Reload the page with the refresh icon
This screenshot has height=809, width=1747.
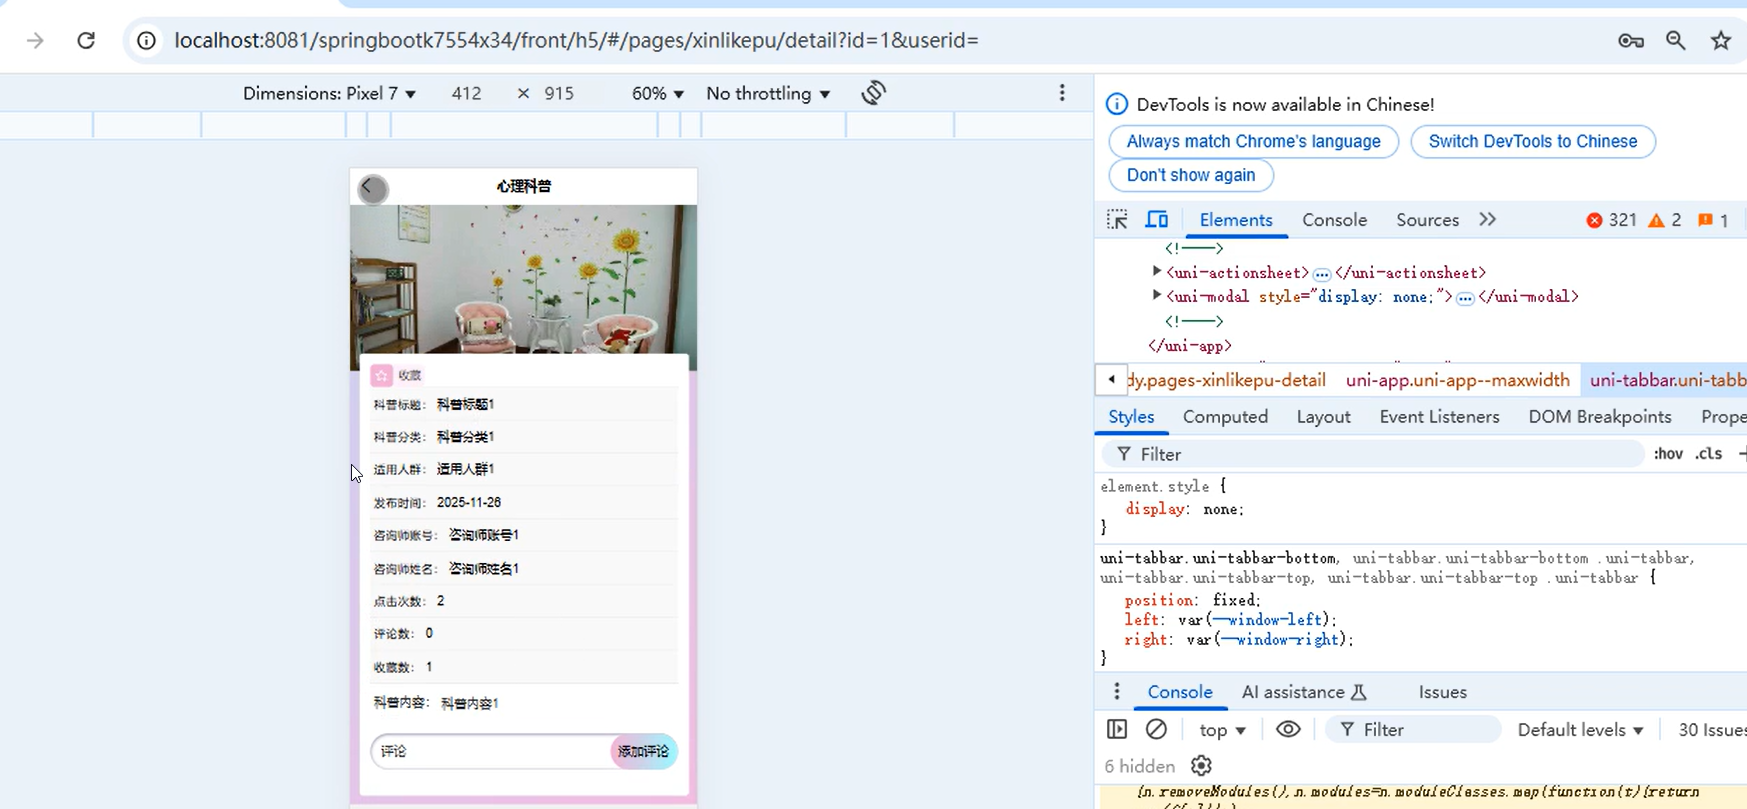click(86, 40)
